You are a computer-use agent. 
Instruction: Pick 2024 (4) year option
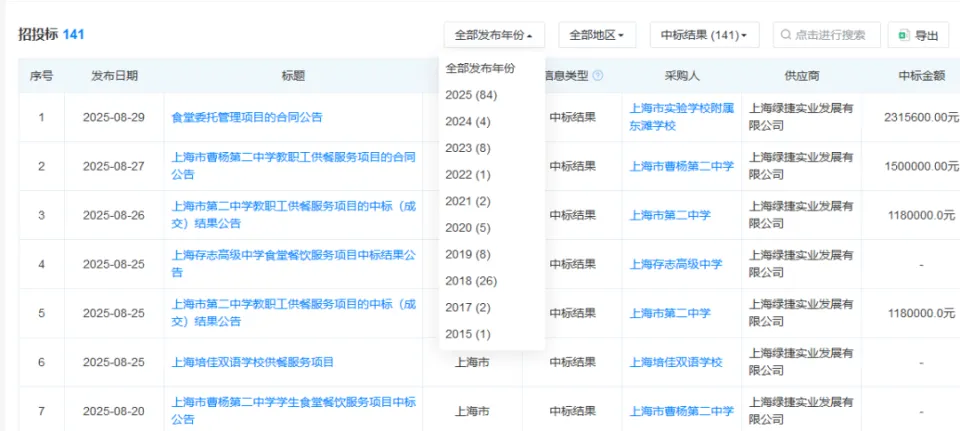(x=468, y=122)
